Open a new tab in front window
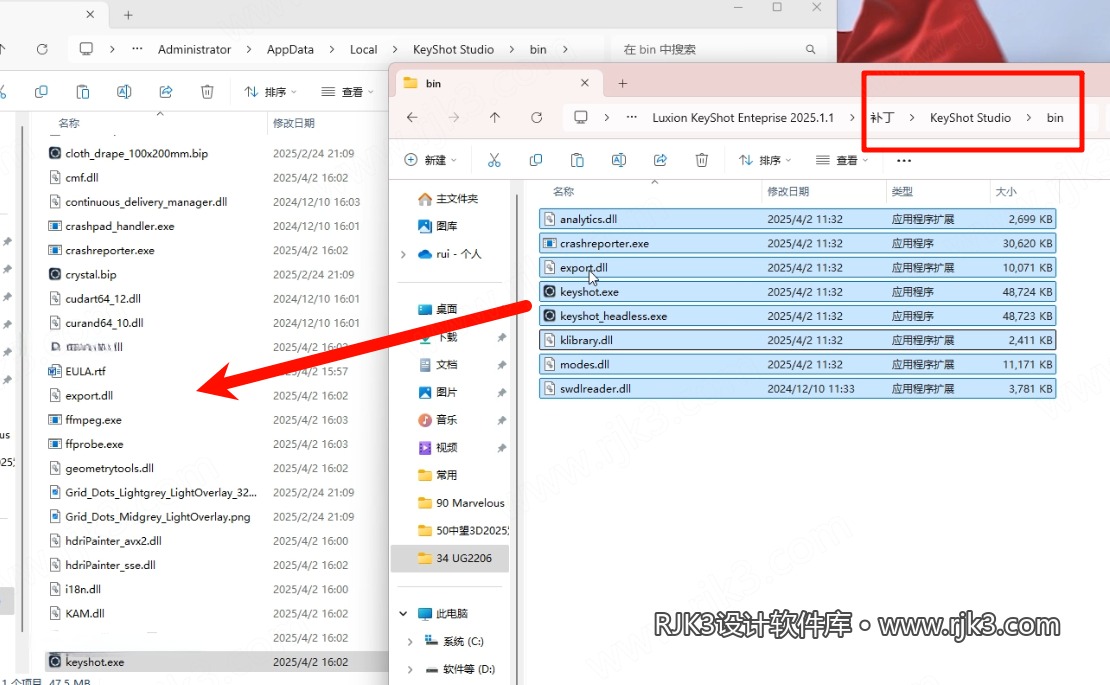 (622, 84)
